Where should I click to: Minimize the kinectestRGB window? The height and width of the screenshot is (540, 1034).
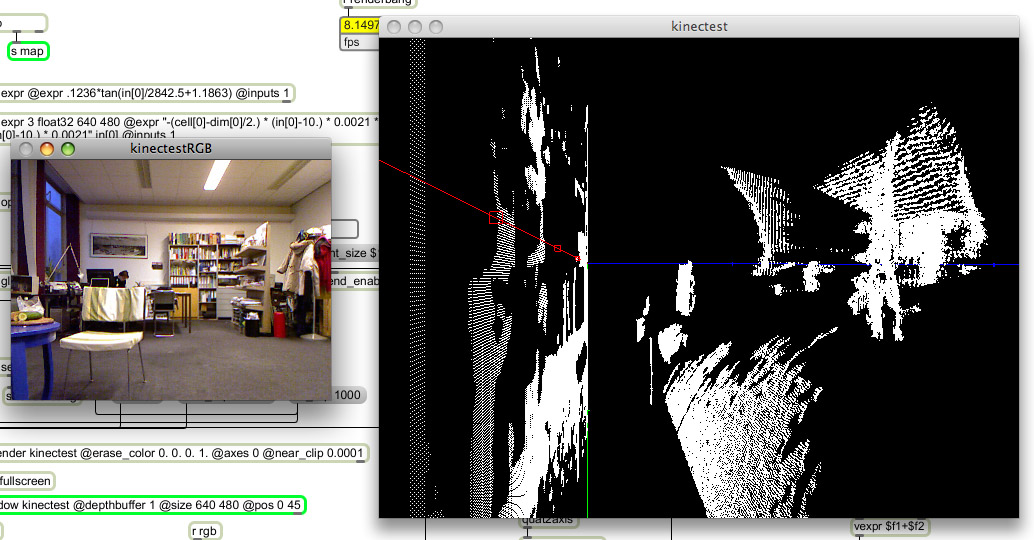point(47,149)
